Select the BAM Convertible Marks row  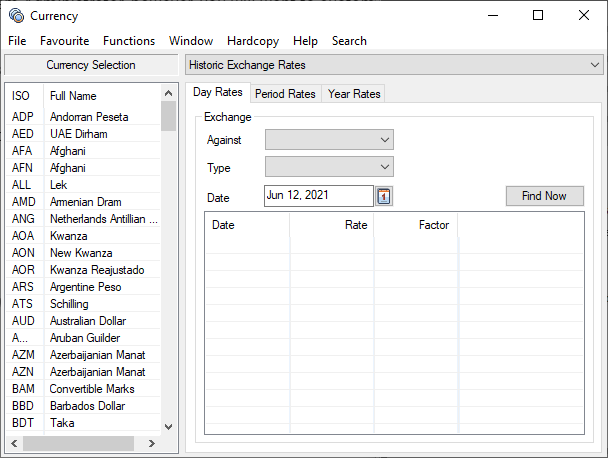pos(83,389)
